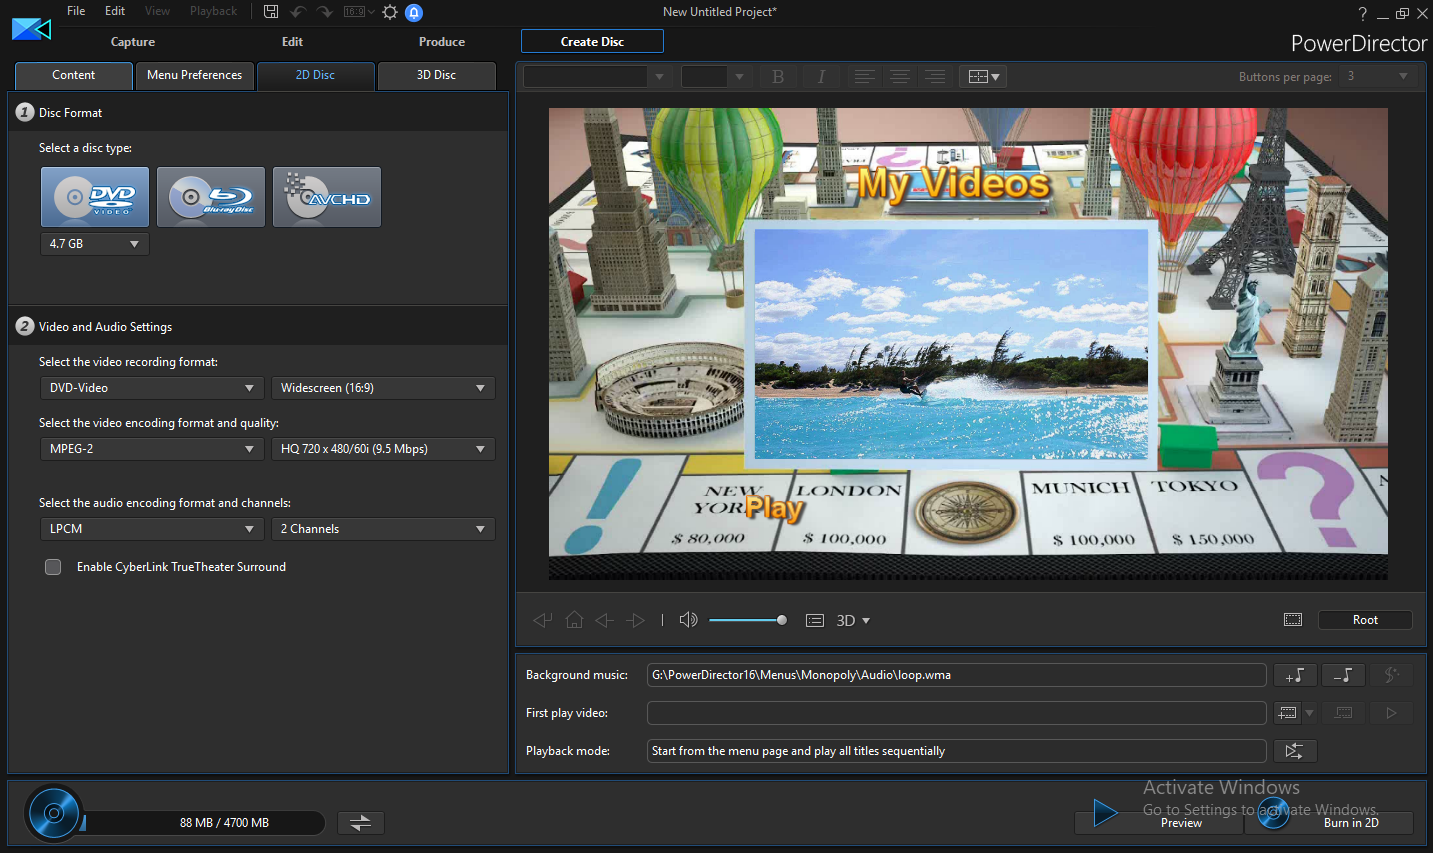Go to next menu page arrow
Image resolution: width=1433 pixels, height=853 pixels.
point(636,620)
